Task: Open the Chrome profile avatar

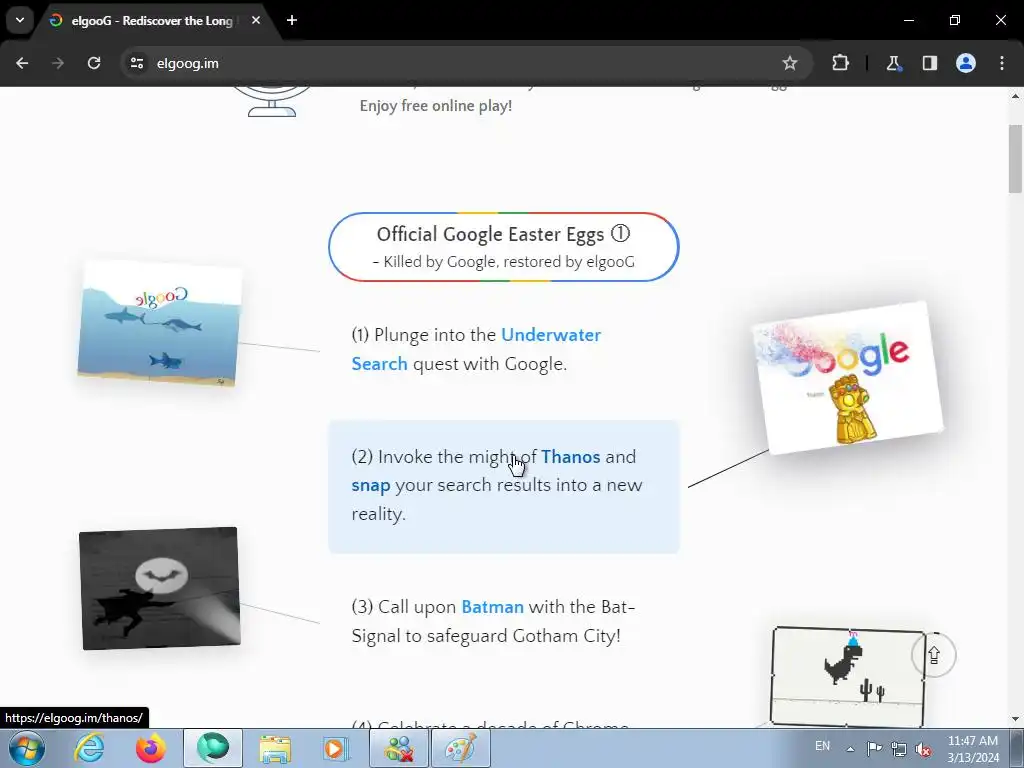Action: point(966,63)
